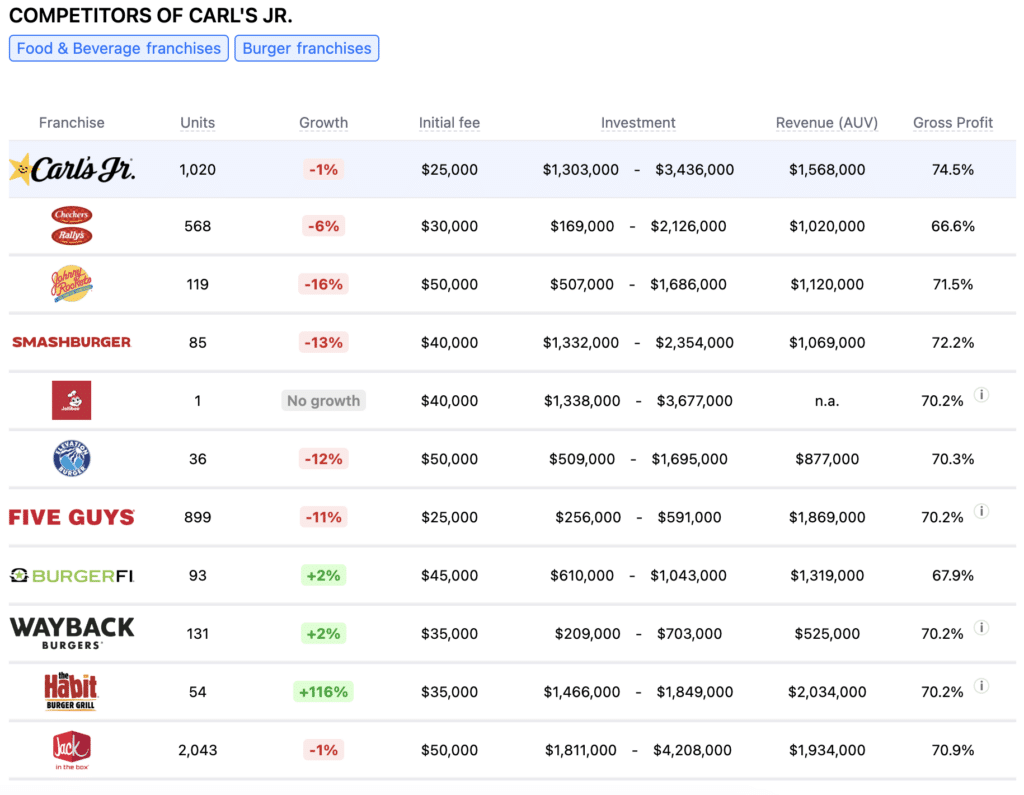The width and height of the screenshot is (1024, 795).
Task: Click the 66.6% gross profit value
Action: 953,226
